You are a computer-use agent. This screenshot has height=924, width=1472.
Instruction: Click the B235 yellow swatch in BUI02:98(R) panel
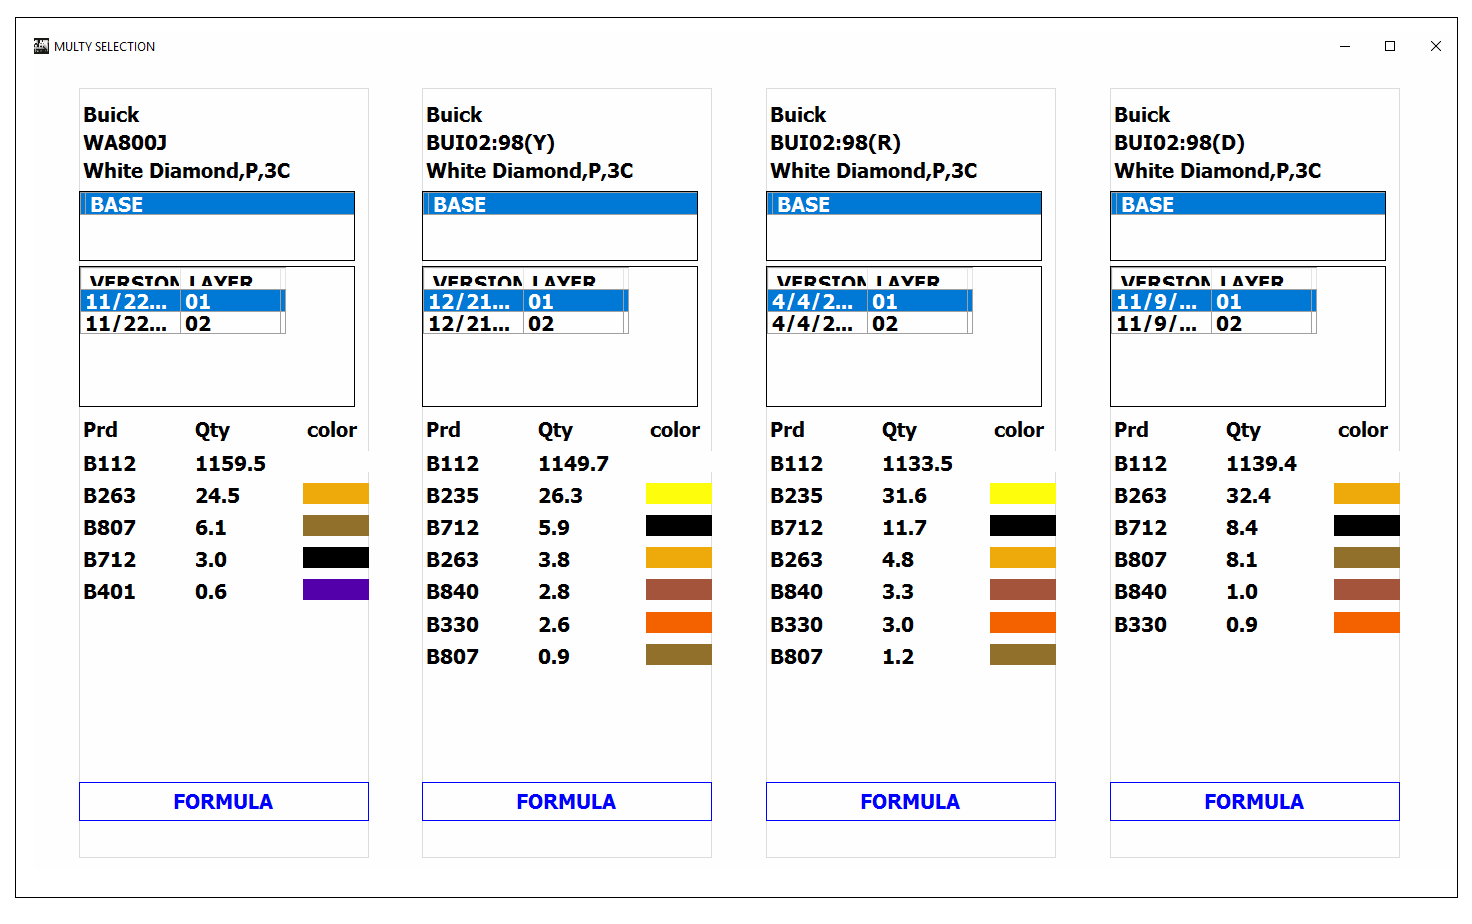[x=1023, y=493]
